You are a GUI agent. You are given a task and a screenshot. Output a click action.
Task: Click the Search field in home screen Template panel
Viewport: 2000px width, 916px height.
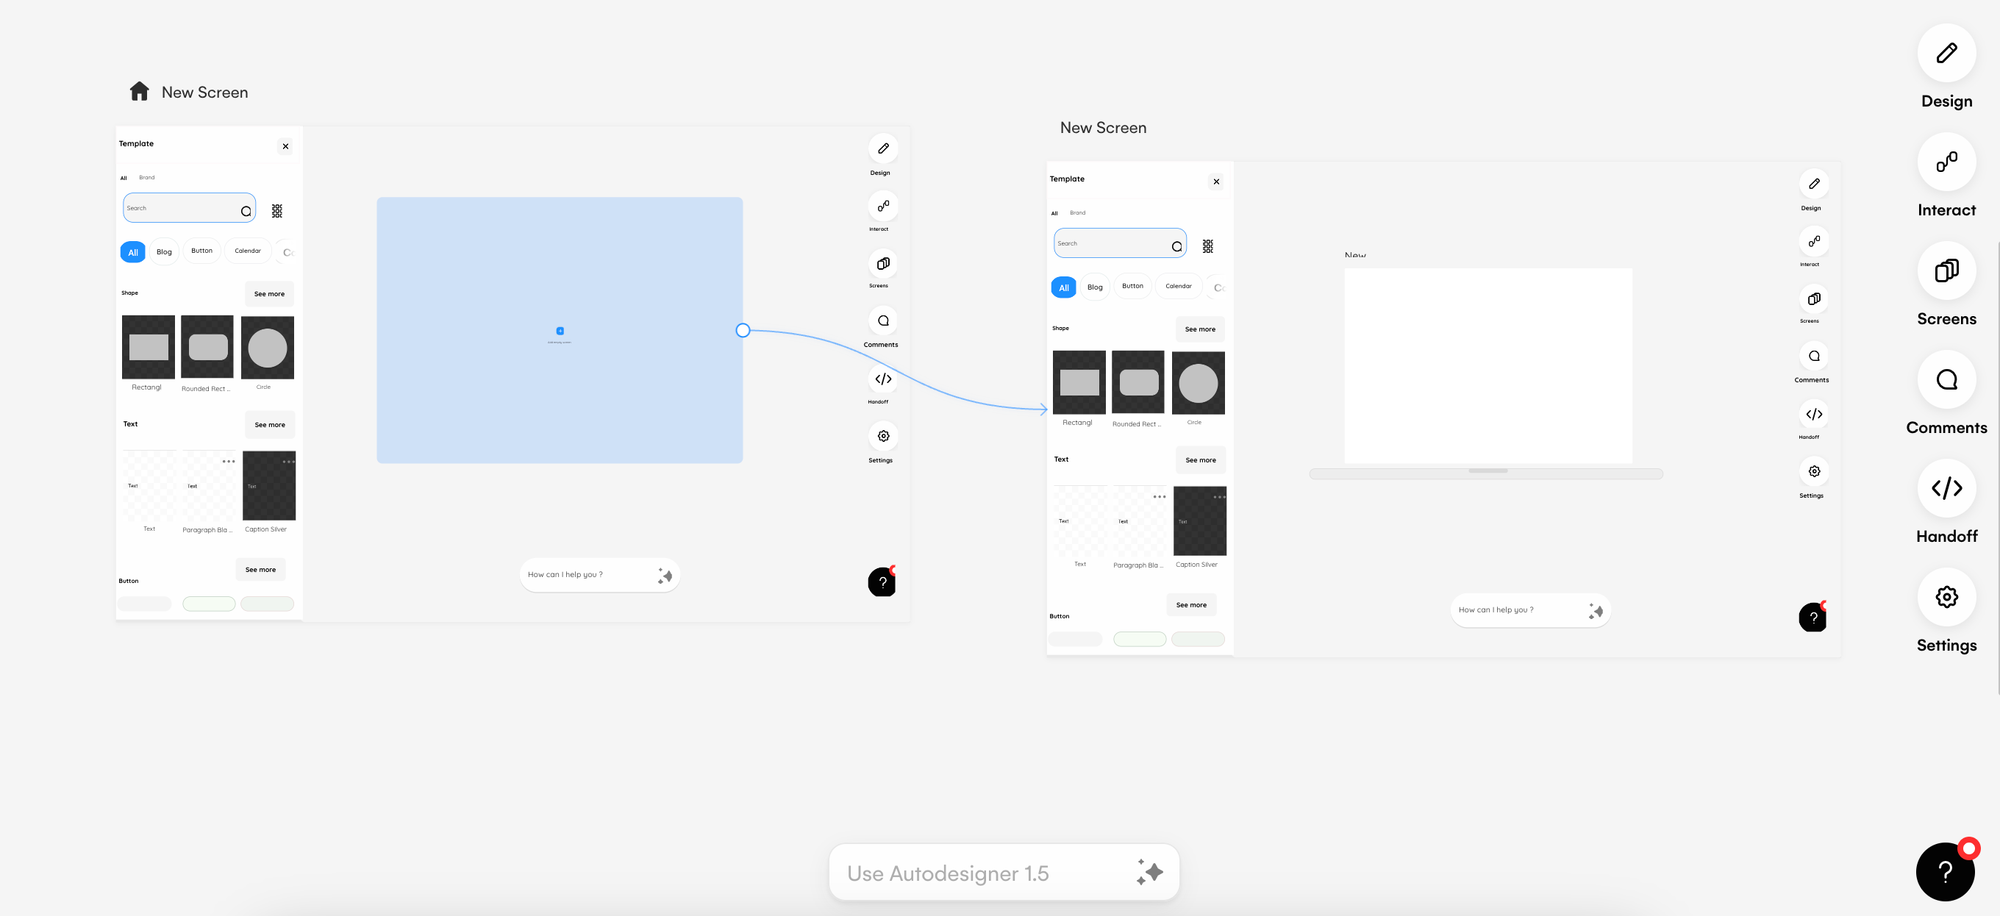[189, 208]
